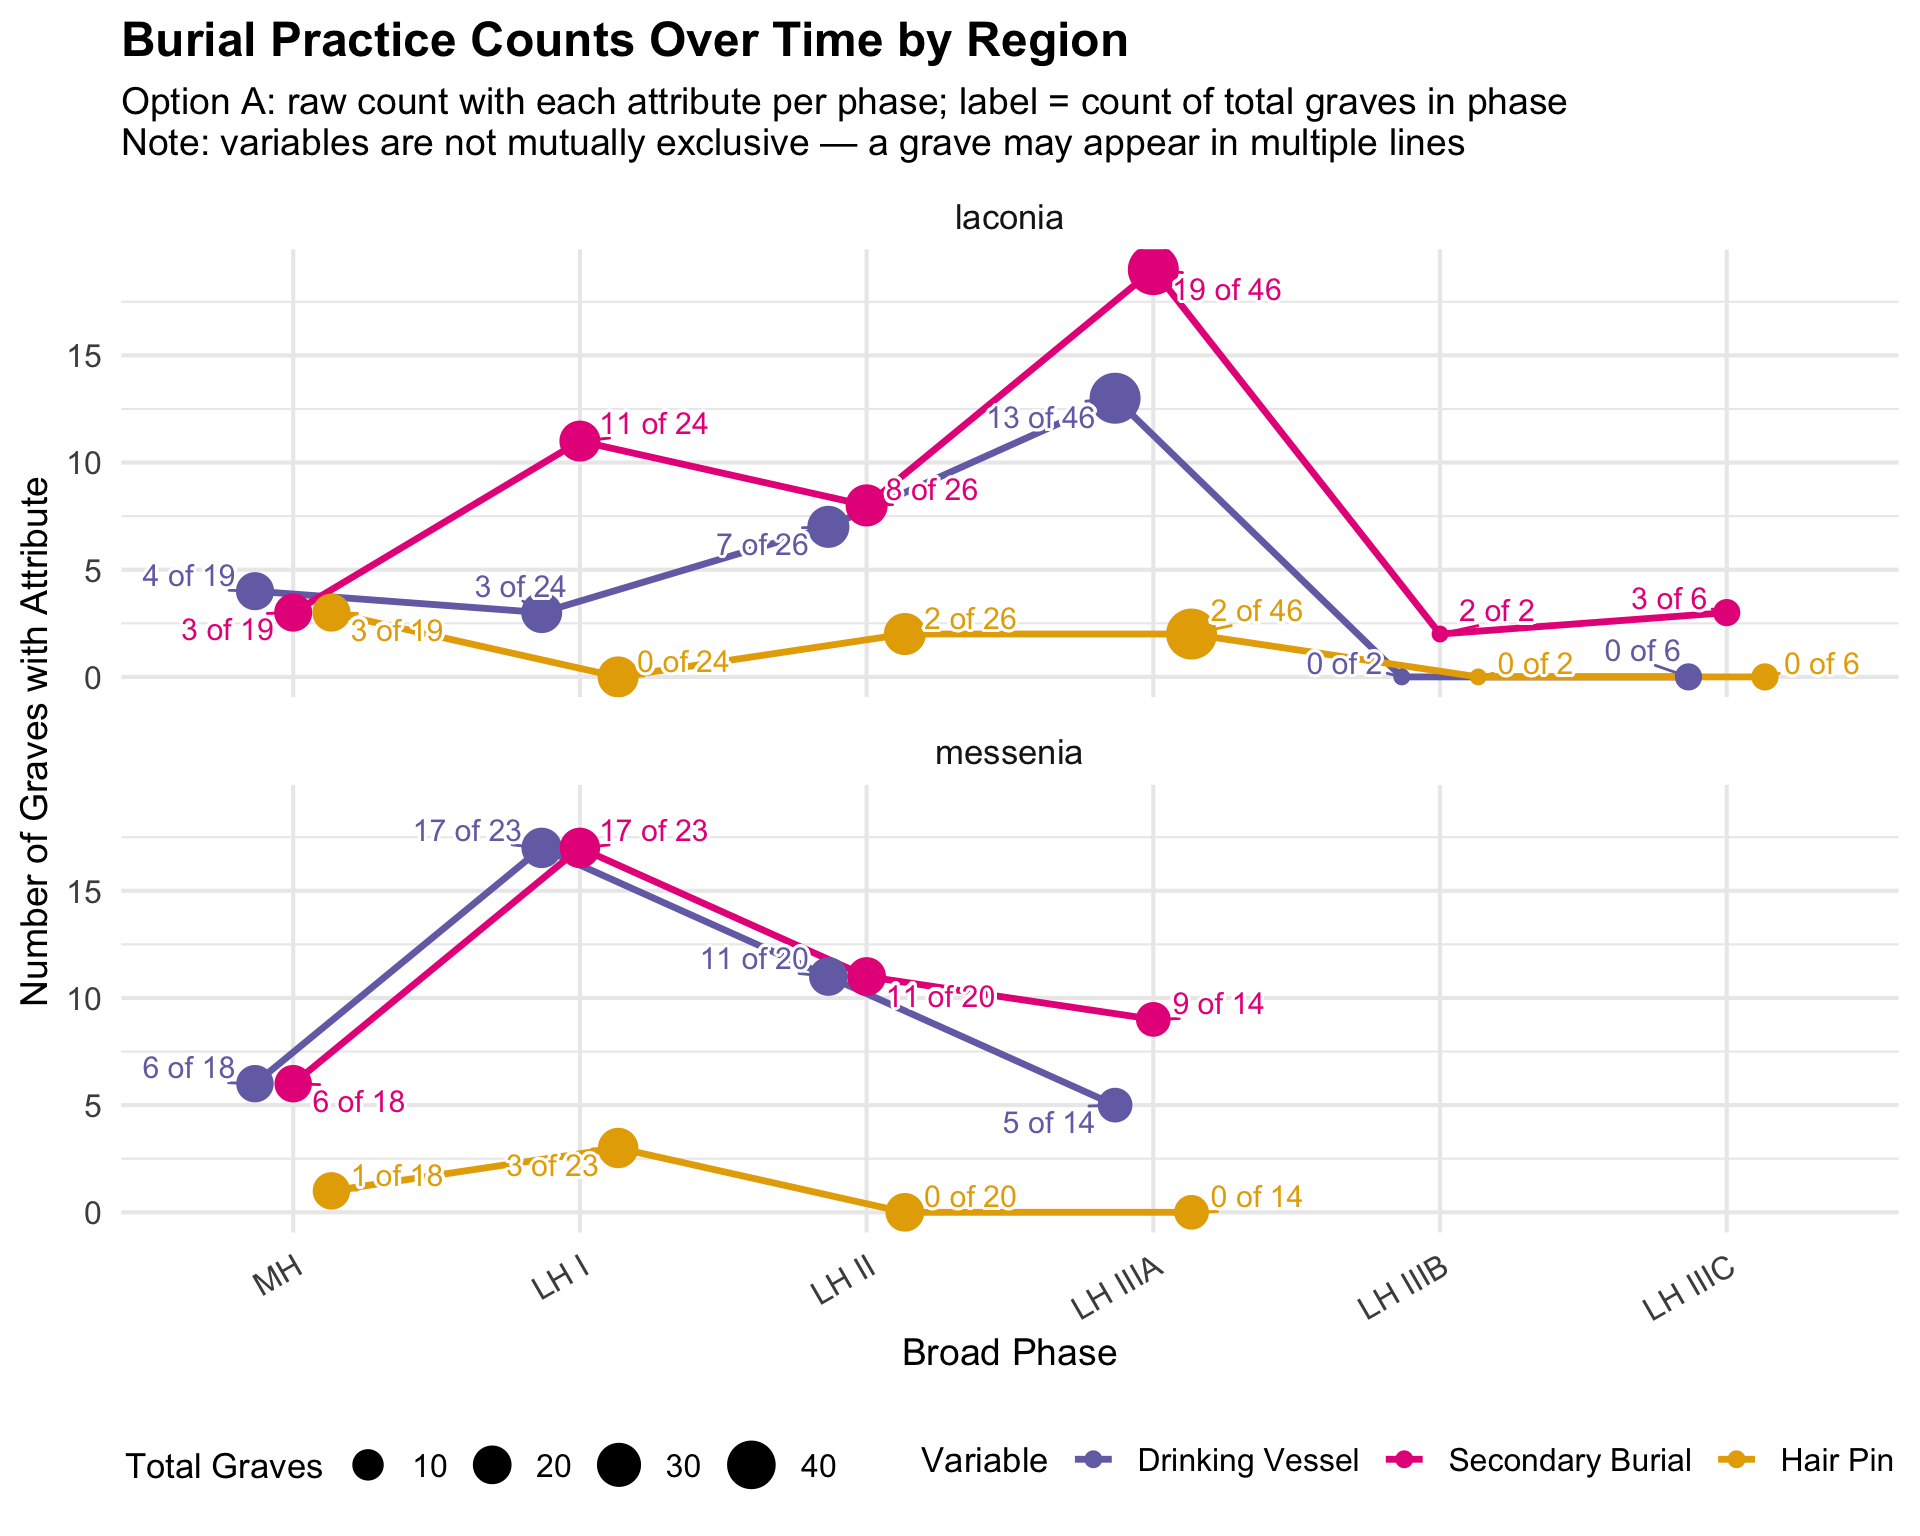Click laconia's "13 of 46" Drinking Vessel point
The height and width of the screenshot is (1536, 1920).
(x=1115, y=399)
